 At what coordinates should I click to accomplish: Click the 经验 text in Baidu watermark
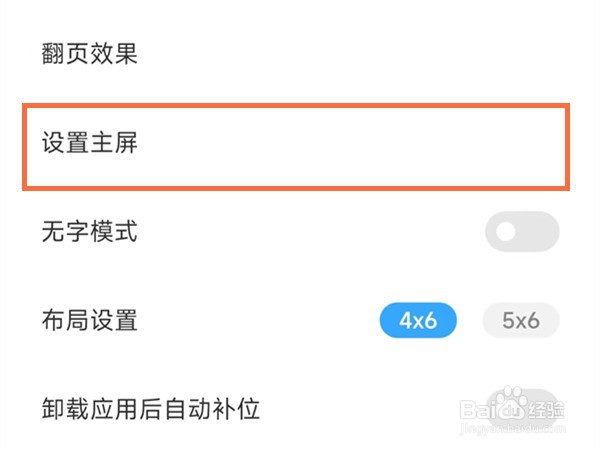[x=546, y=410]
